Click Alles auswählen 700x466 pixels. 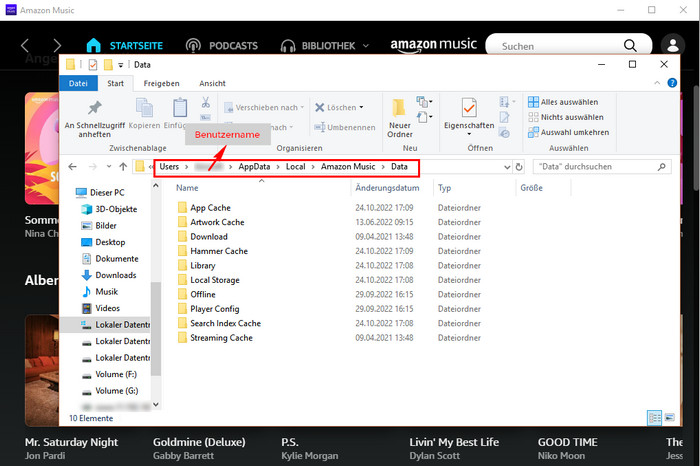[563, 102]
